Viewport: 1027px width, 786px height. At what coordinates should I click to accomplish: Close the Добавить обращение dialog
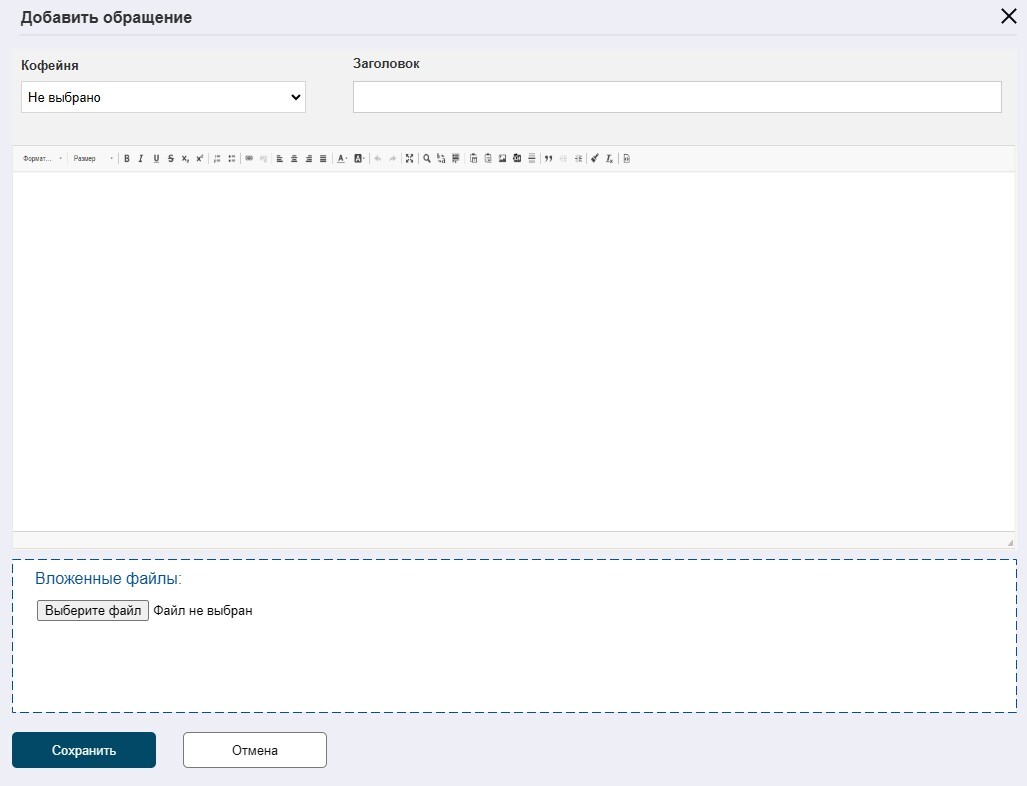[x=1009, y=16]
